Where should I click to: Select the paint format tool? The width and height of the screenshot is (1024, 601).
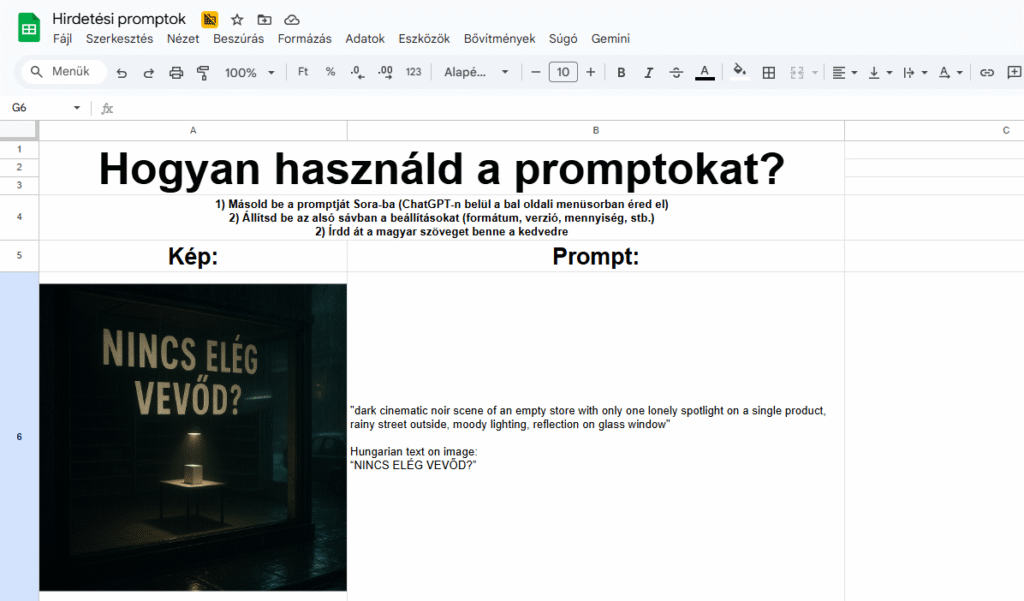(x=204, y=73)
